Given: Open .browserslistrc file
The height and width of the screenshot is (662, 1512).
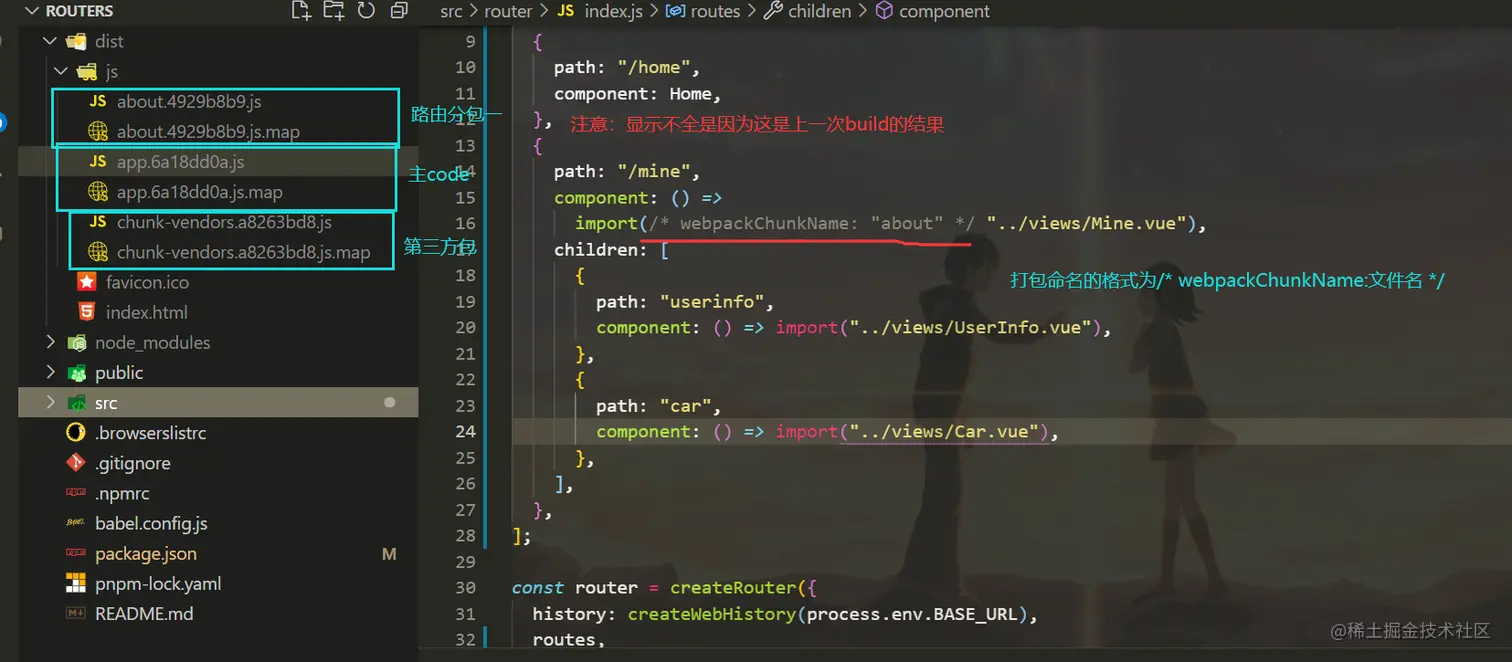Looking at the screenshot, I should [151, 433].
